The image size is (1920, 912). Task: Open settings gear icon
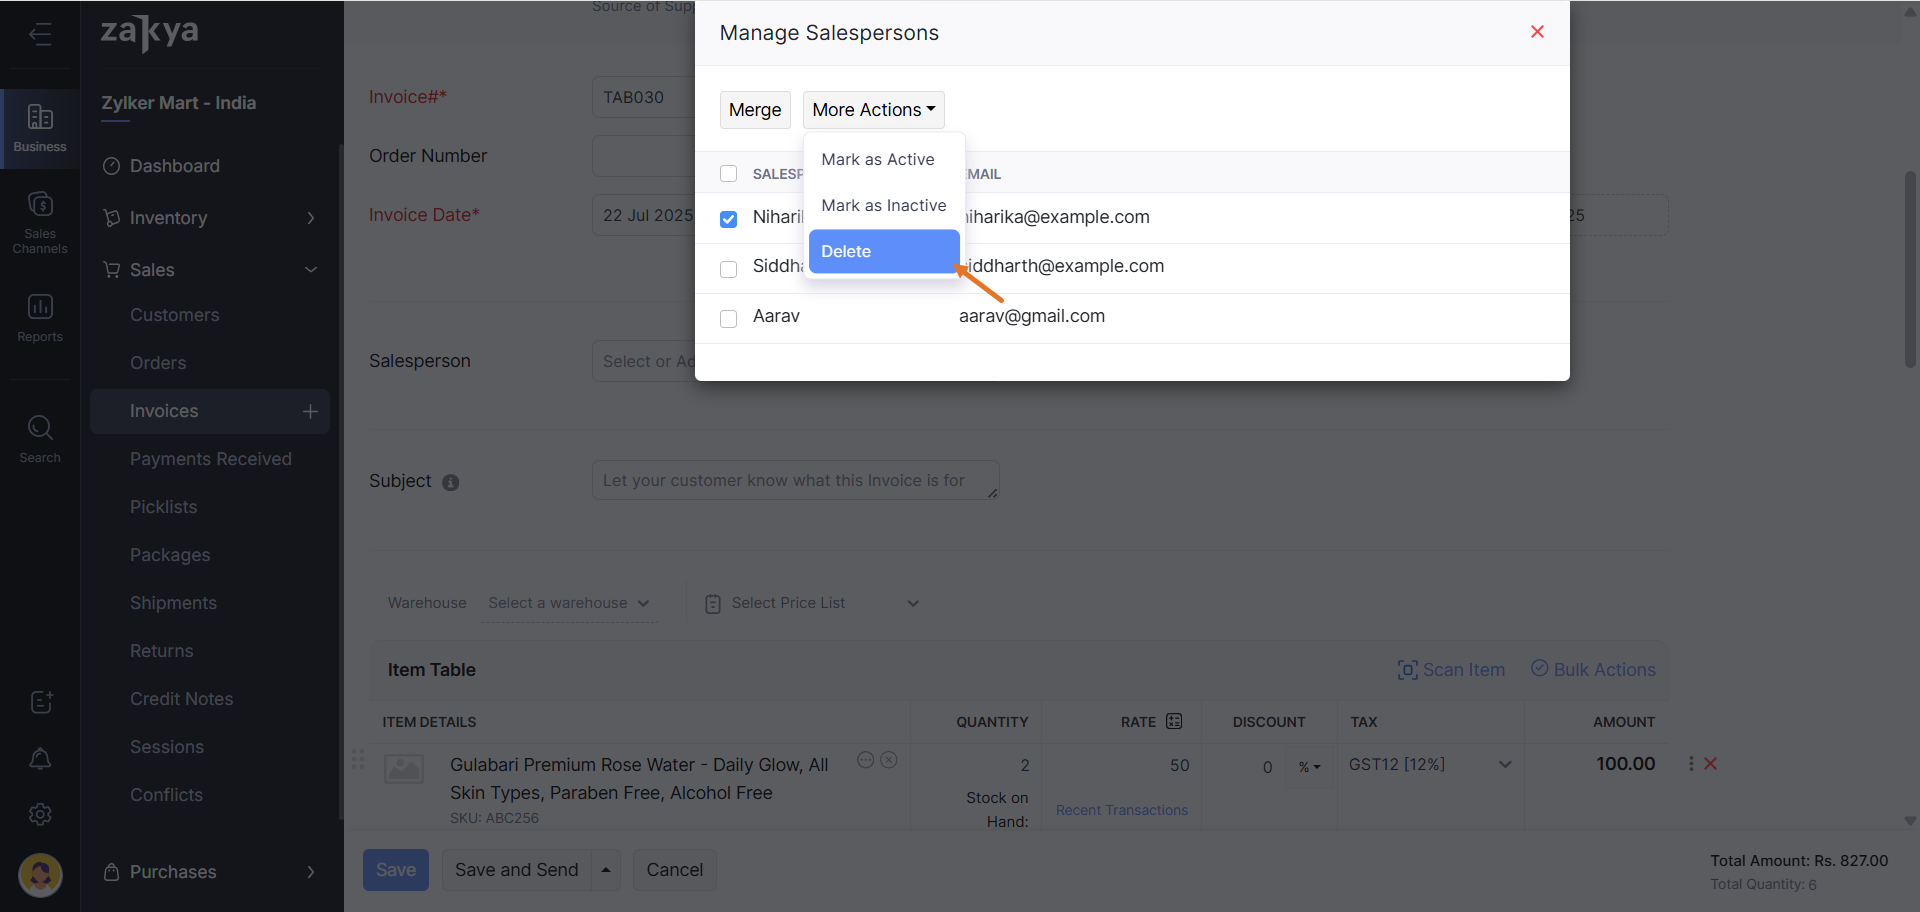pyautogui.click(x=40, y=815)
